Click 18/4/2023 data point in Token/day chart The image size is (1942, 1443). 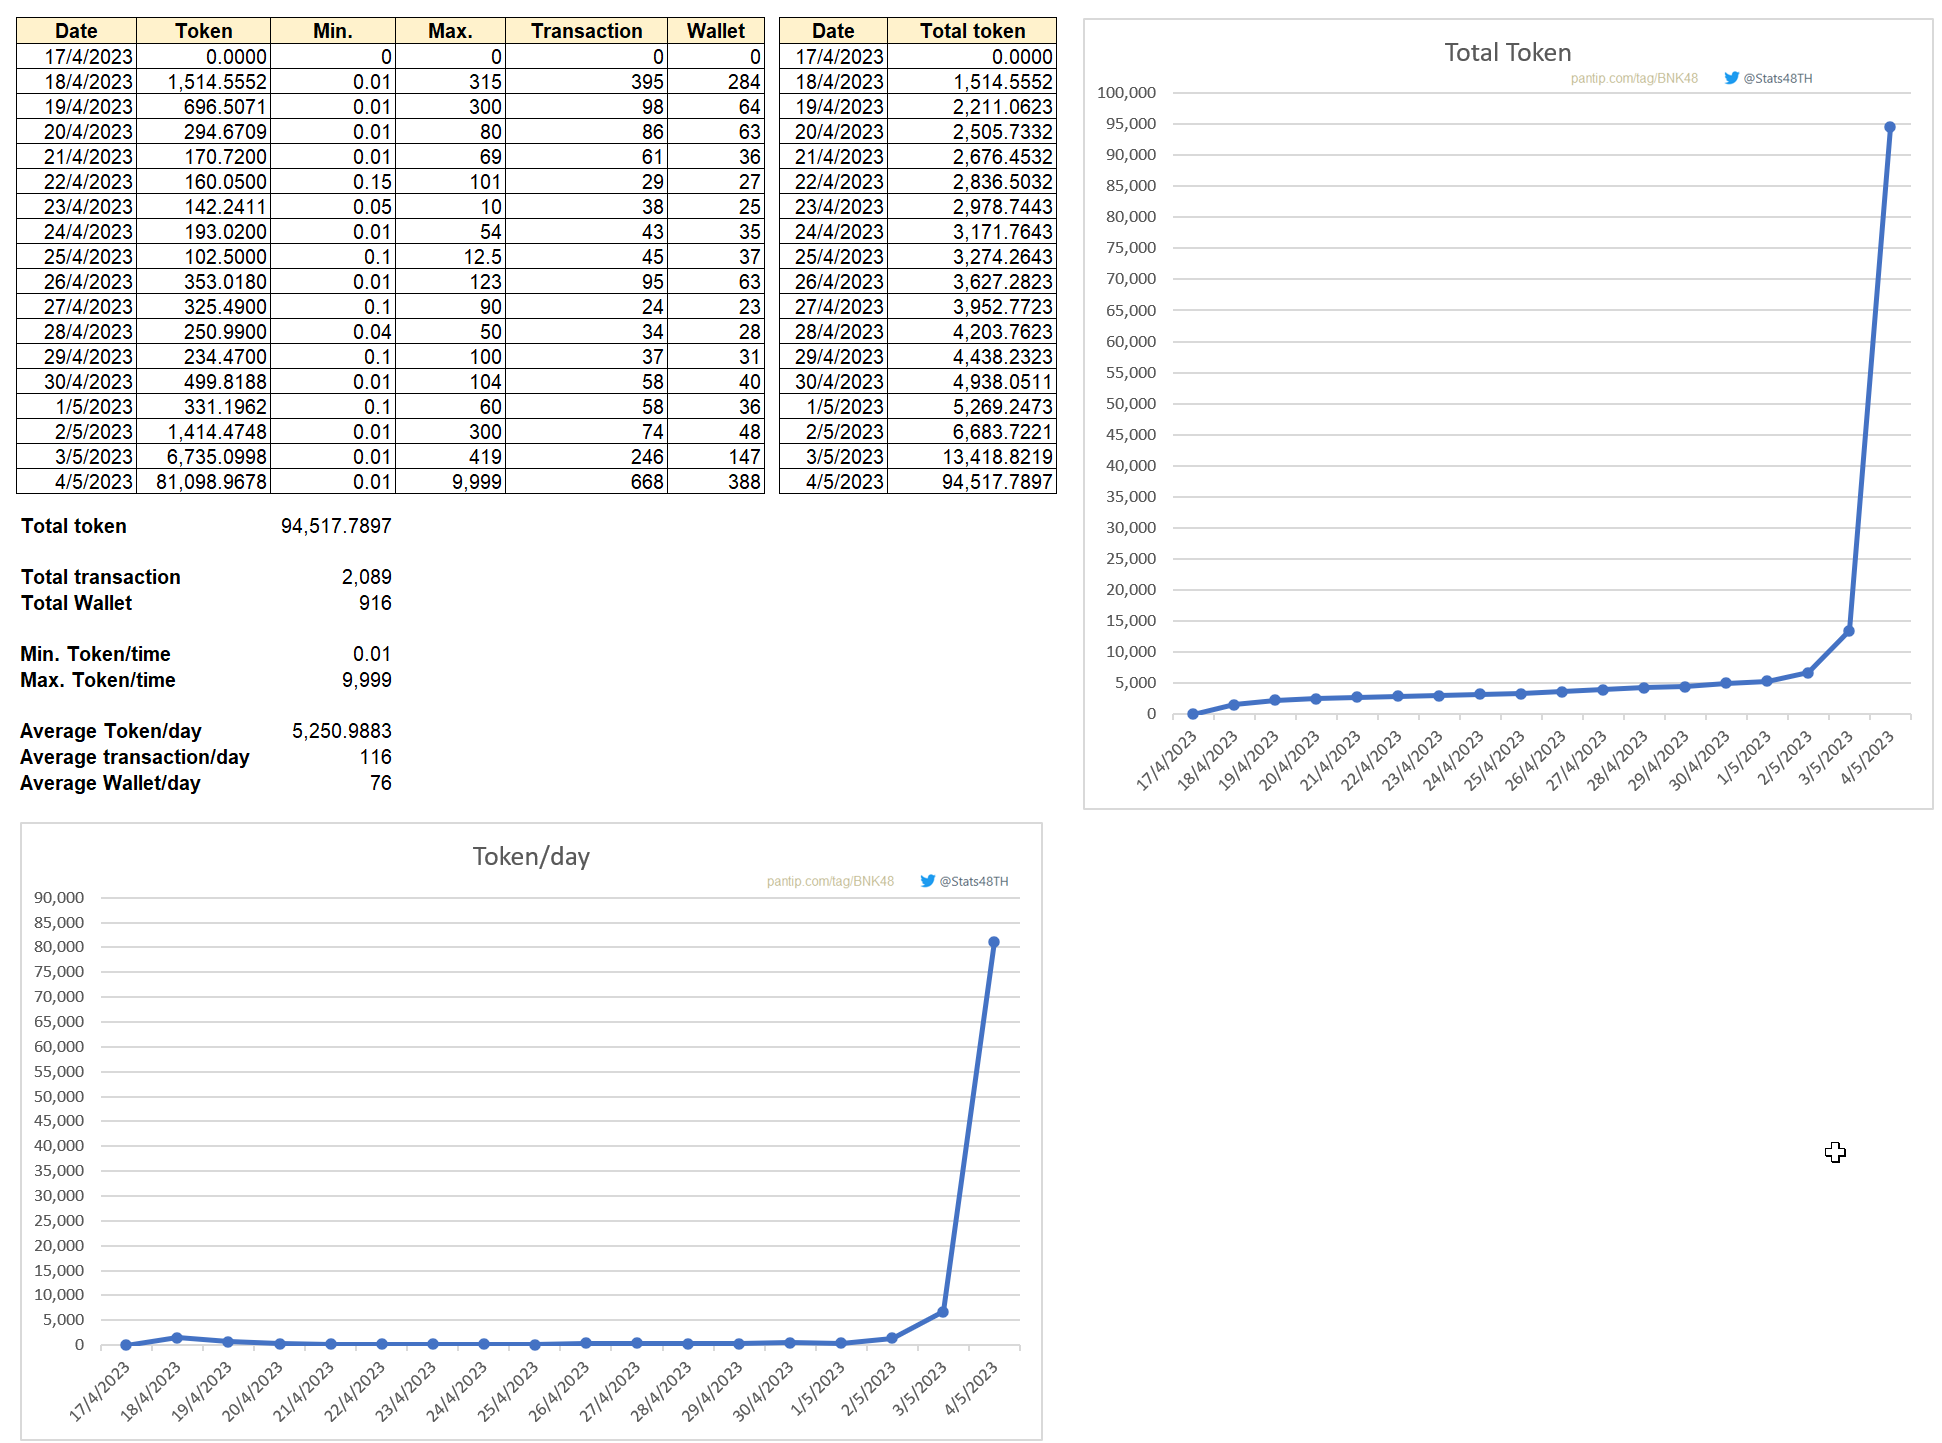click(177, 1337)
